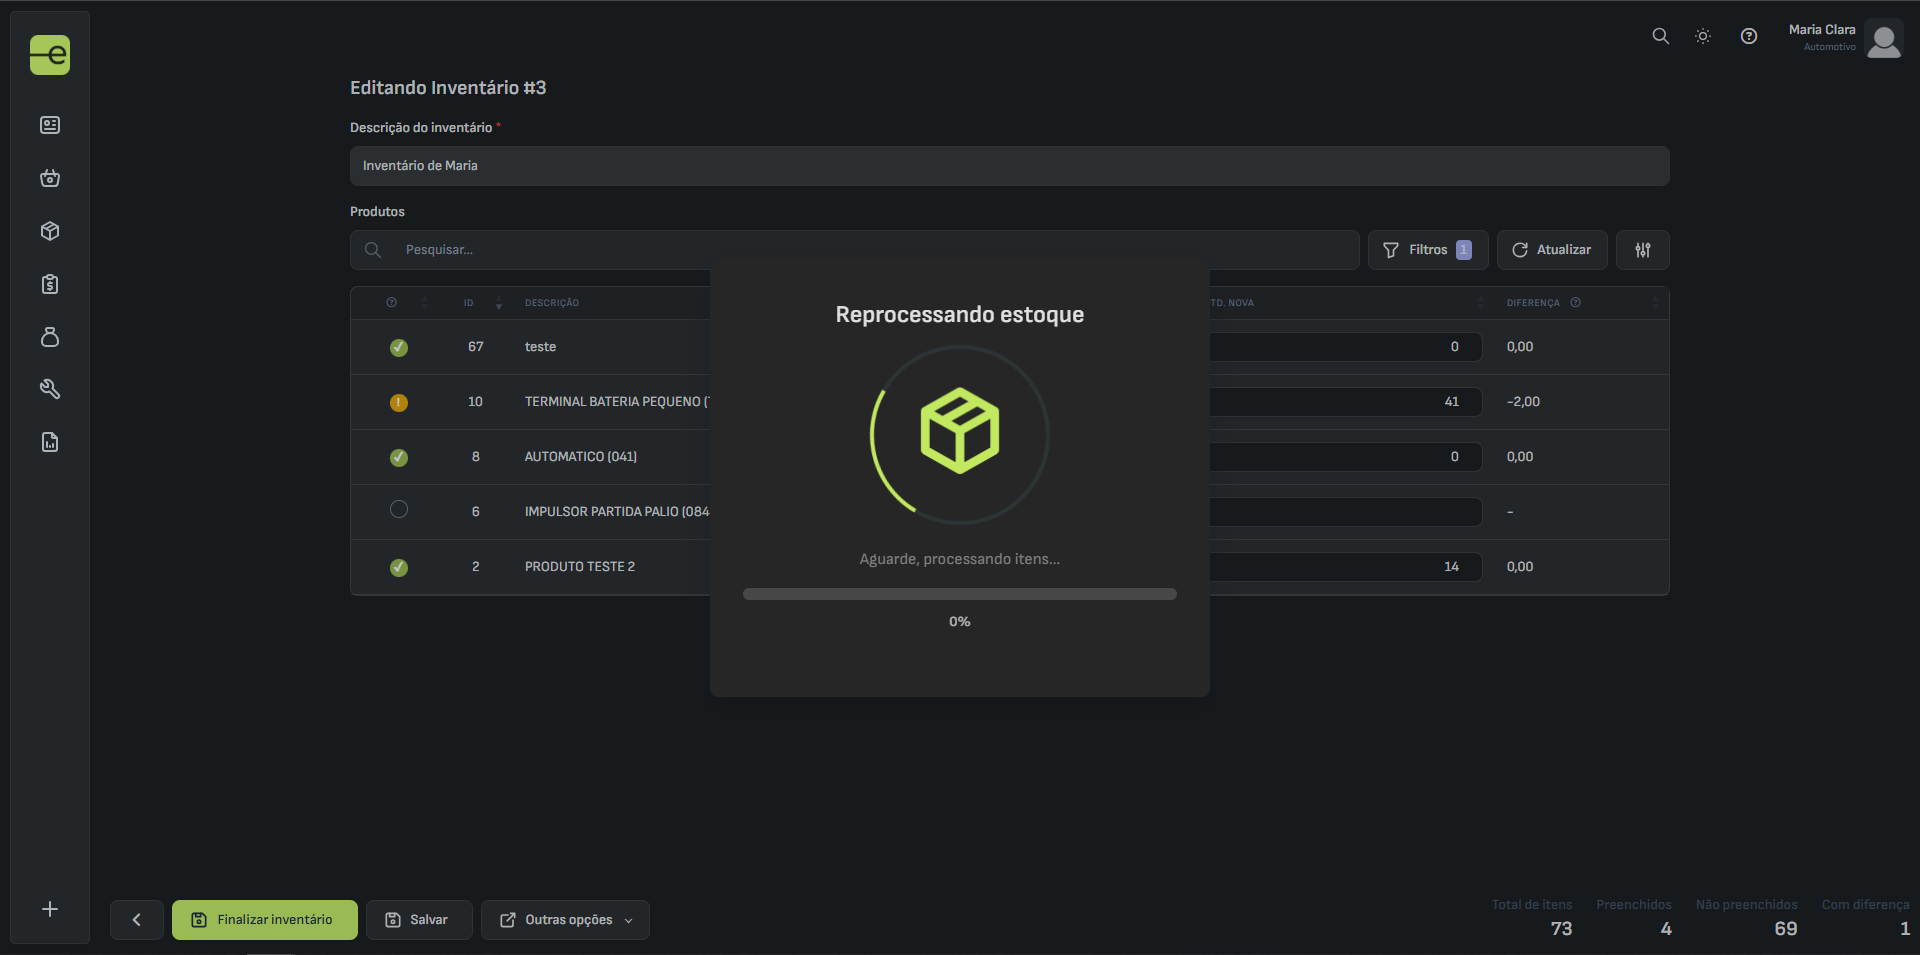Toggle green check status for teste row
Viewport: 1920px width, 955px height.
(399, 347)
